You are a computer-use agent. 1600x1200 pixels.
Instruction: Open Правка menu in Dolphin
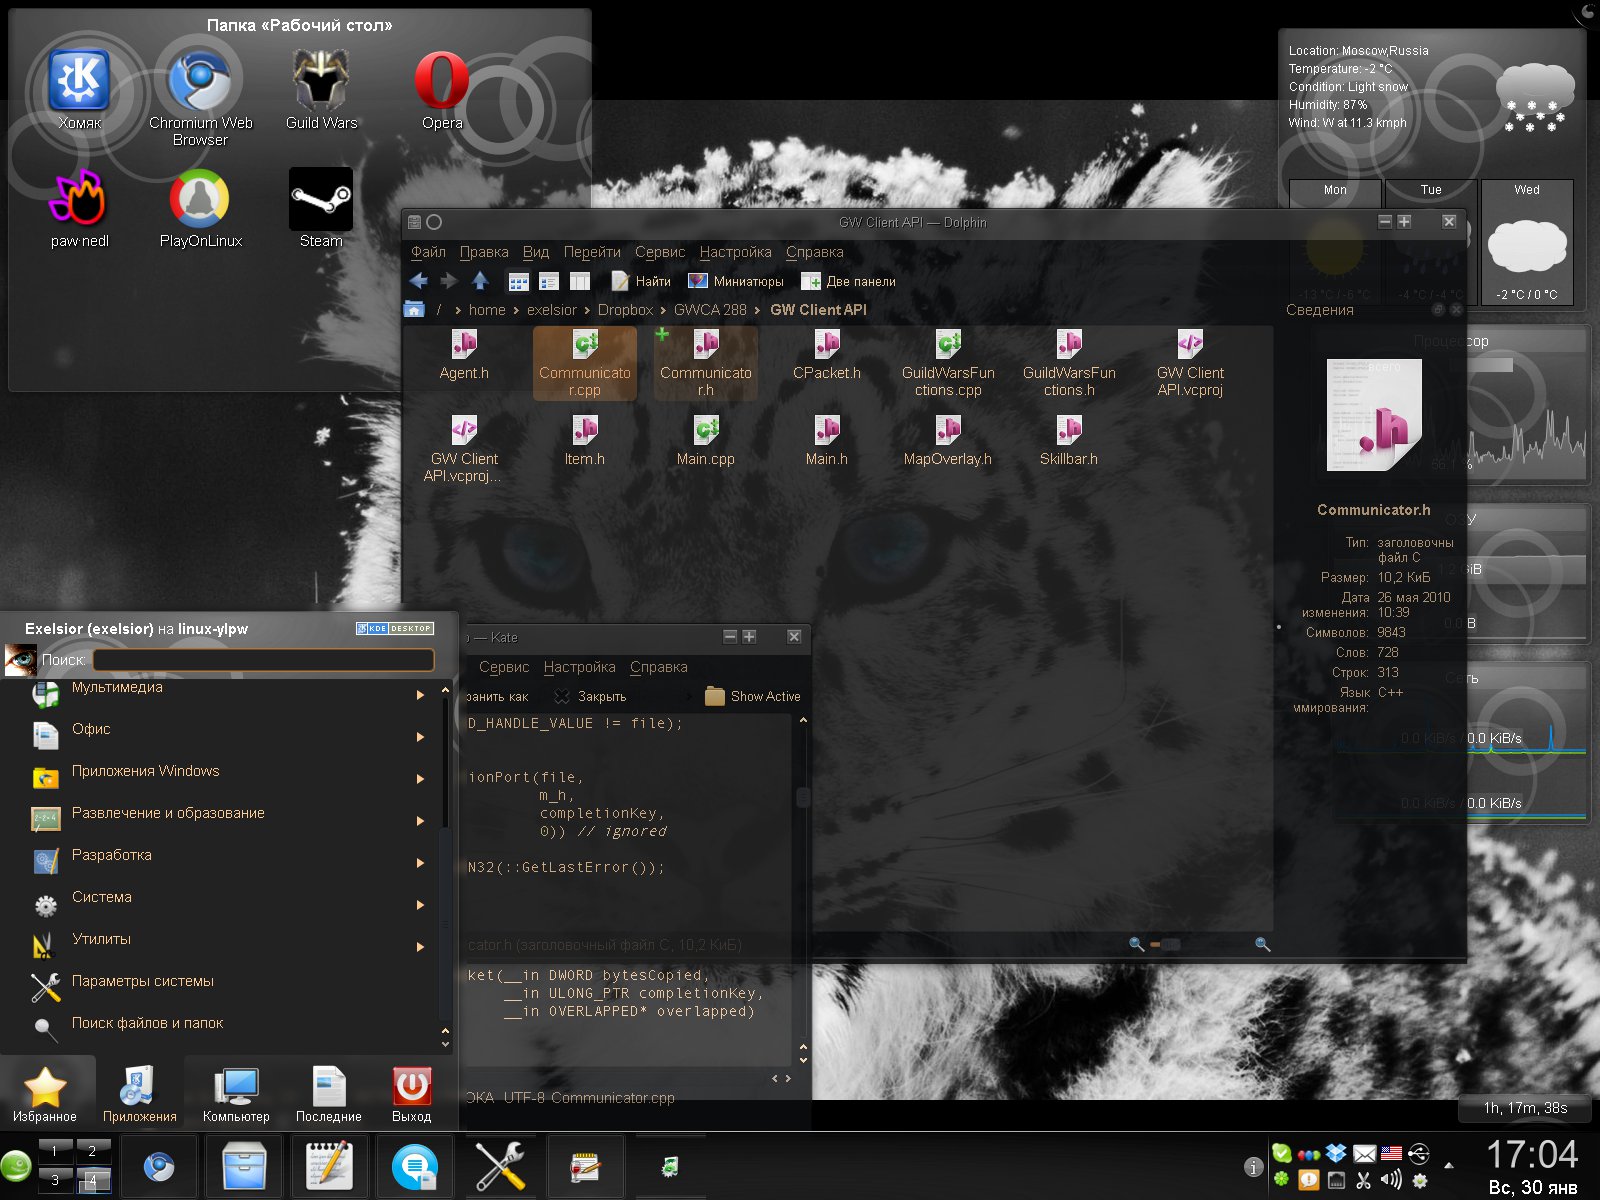484,252
